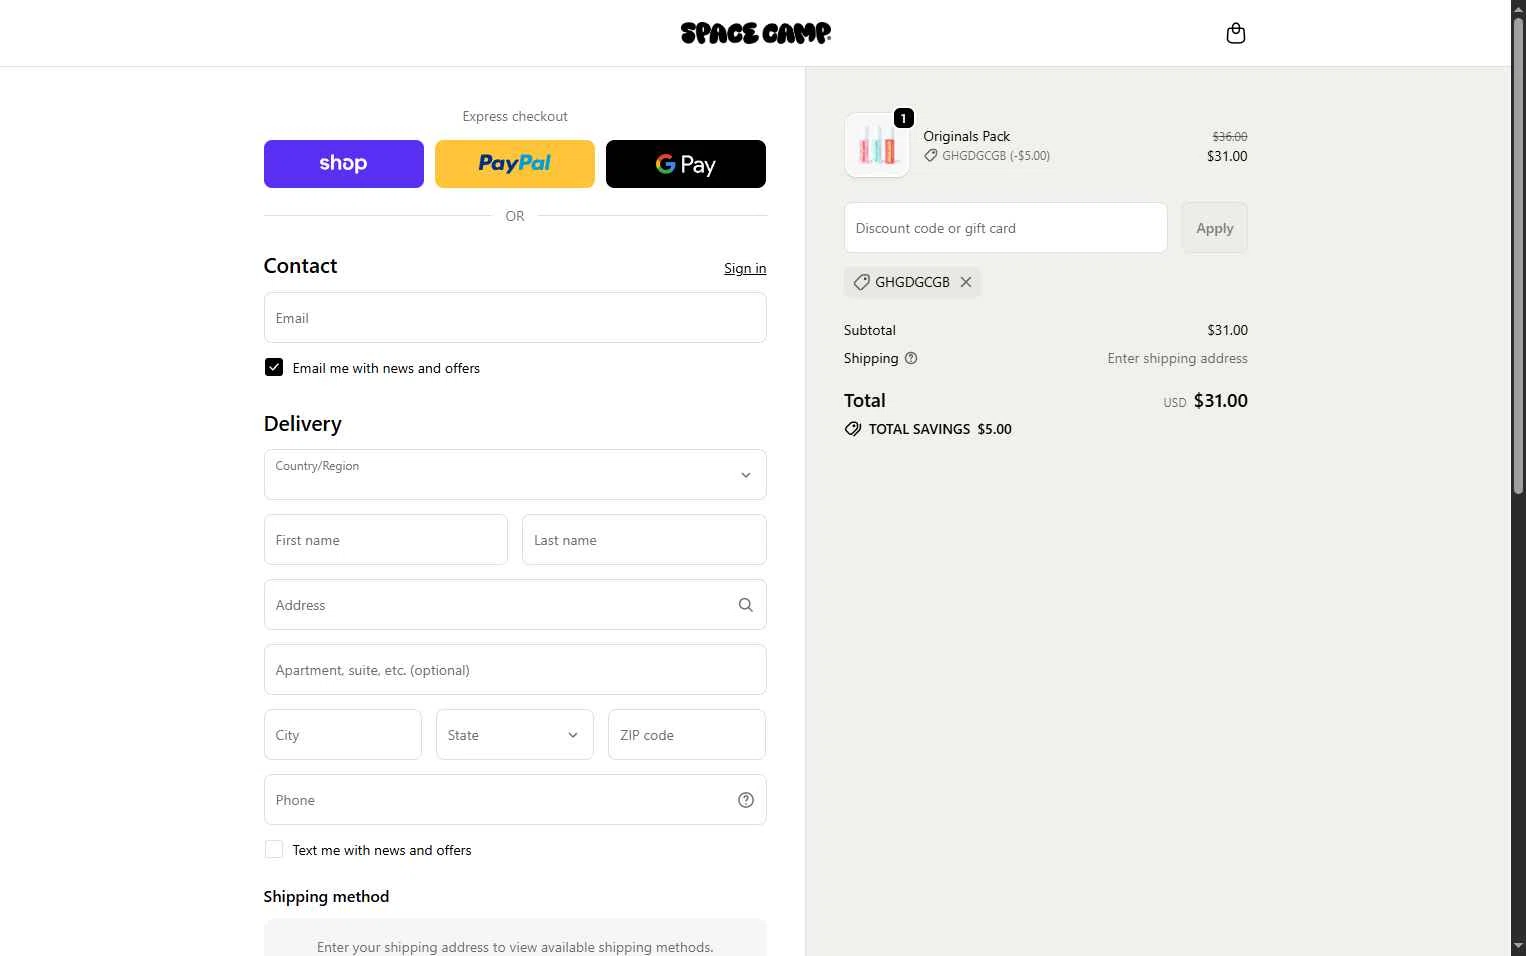Click the page vertical scrollbar
This screenshot has width=1526, height=956.
pyautogui.click(x=1518, y=258)
